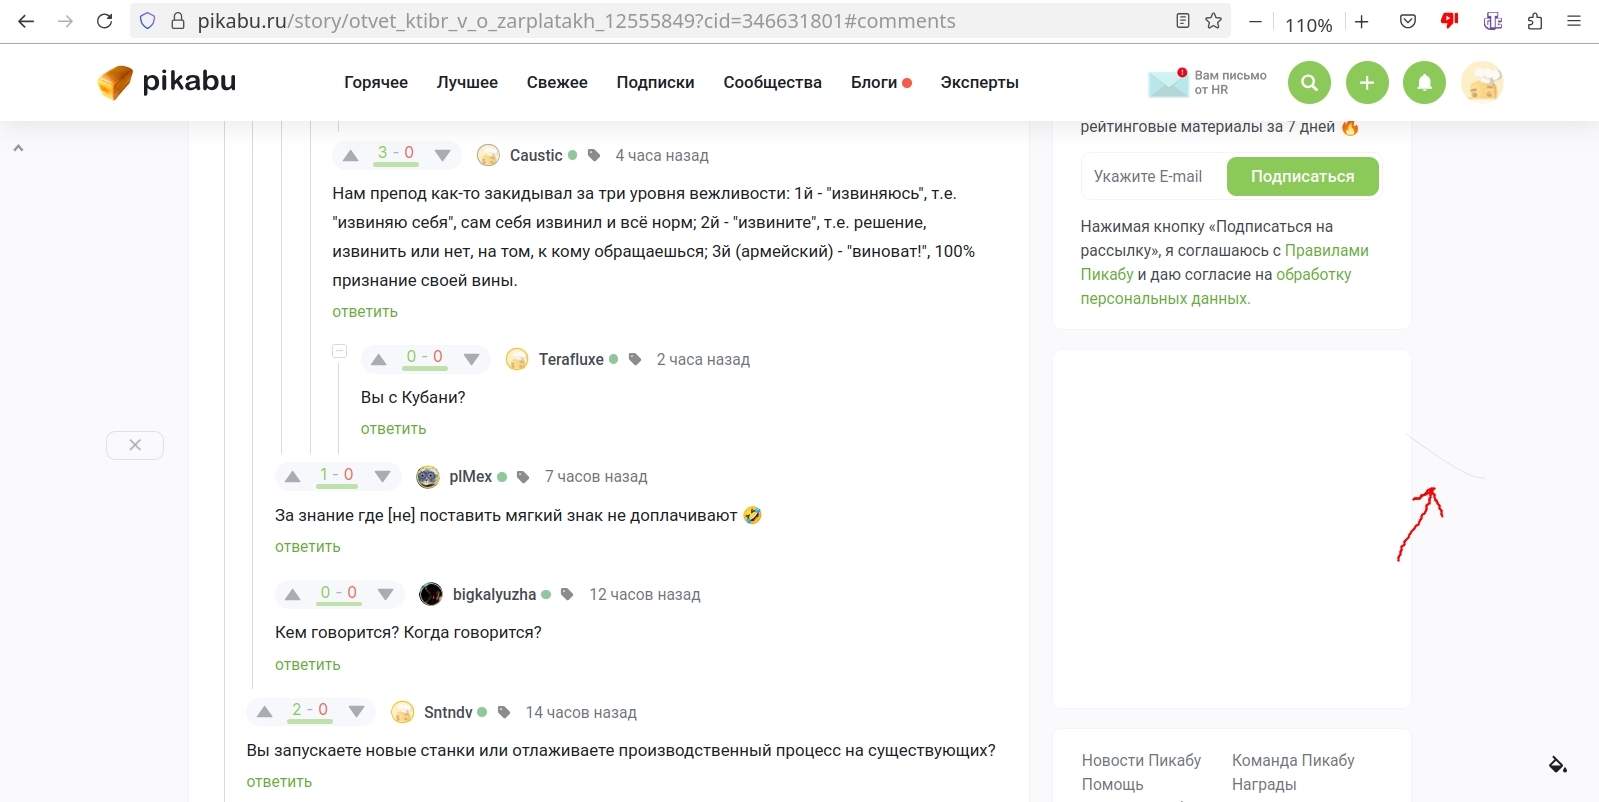Downvote the comment by plMex
1599x802 pixels.
[x=382, y=477]
